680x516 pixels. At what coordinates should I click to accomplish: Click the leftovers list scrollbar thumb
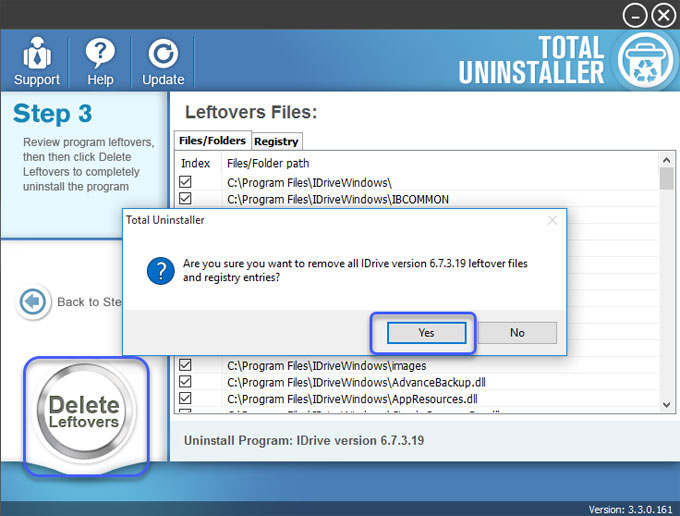tap(667, 179)
